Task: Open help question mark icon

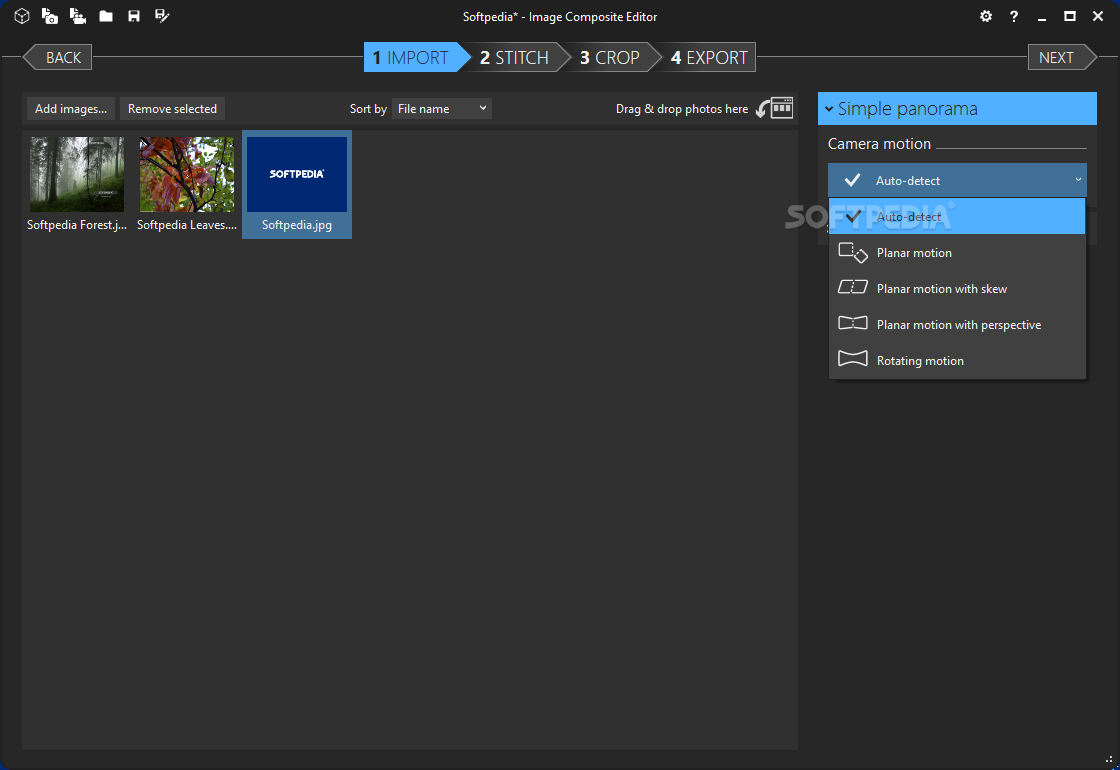Action: click(1014, 16)
